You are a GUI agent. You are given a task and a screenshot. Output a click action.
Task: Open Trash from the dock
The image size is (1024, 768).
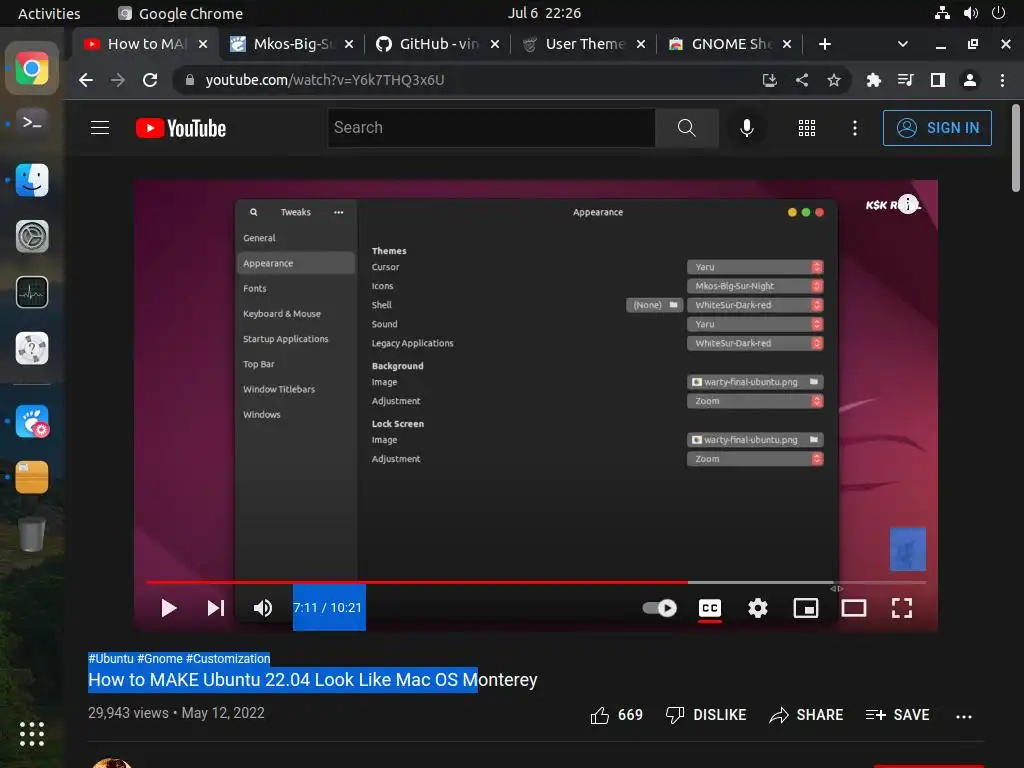coord(32,534)
